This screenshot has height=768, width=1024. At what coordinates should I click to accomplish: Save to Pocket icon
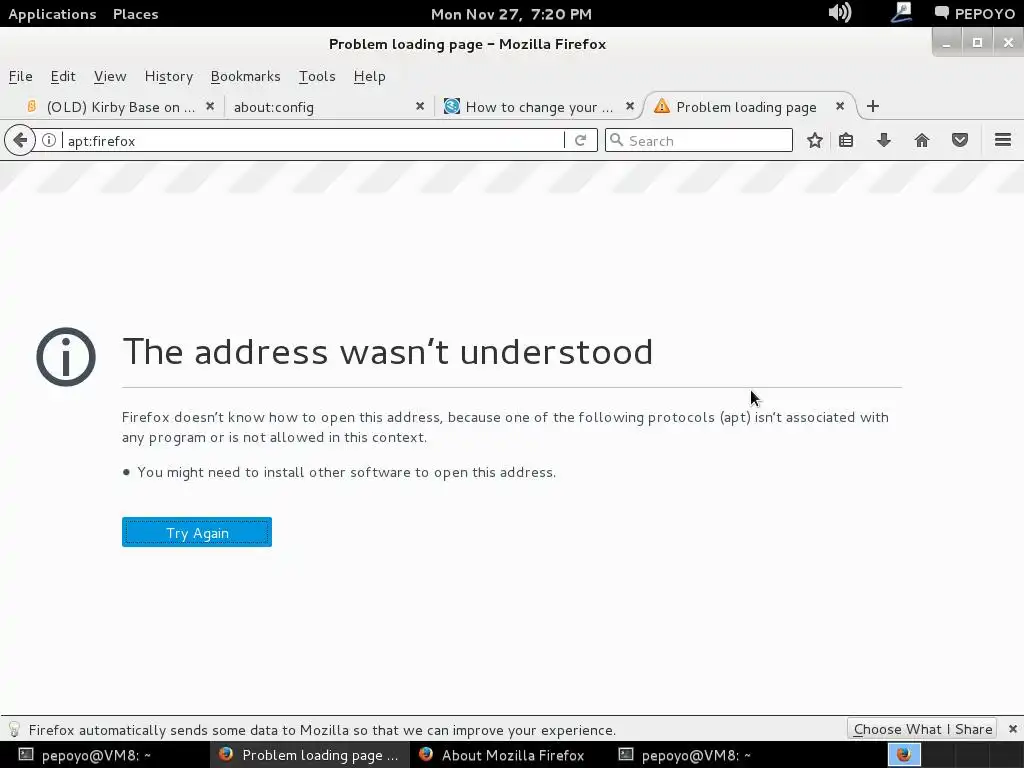[959, 140]
